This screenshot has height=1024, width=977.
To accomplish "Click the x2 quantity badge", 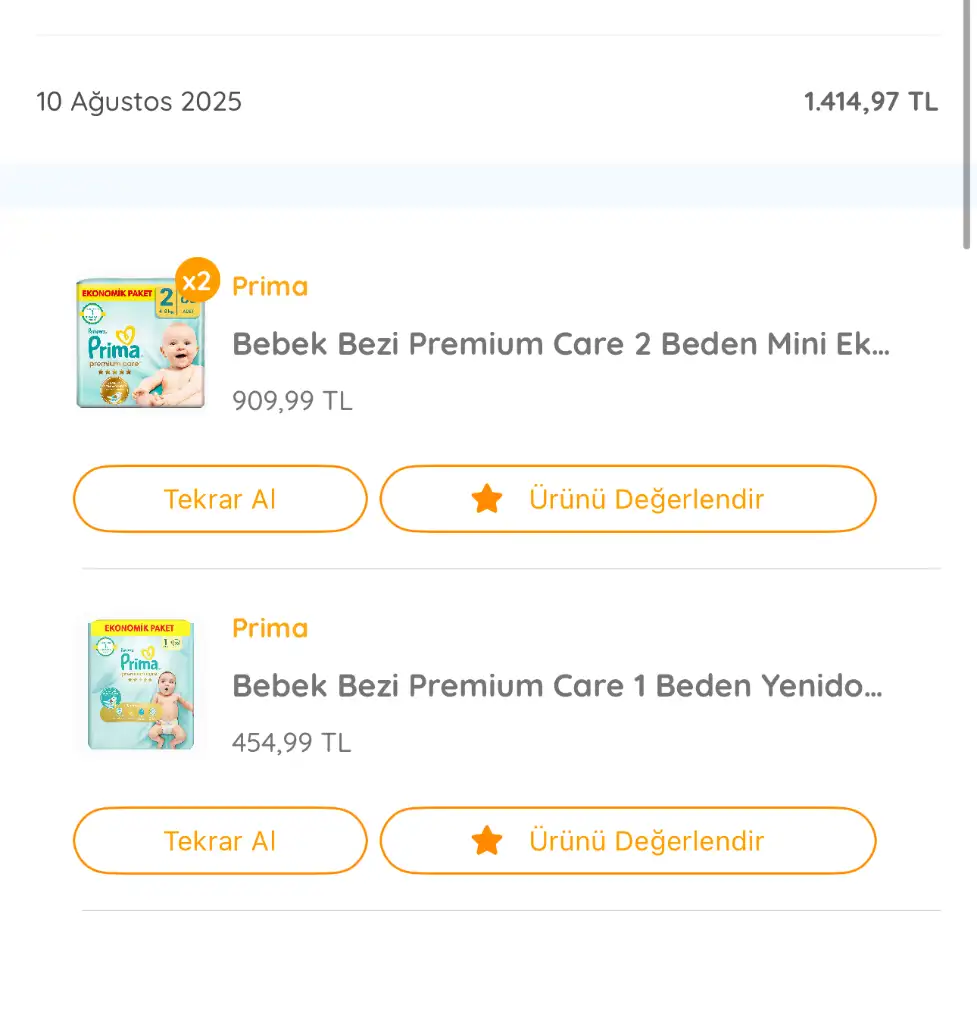I will (x=196, y=280).
